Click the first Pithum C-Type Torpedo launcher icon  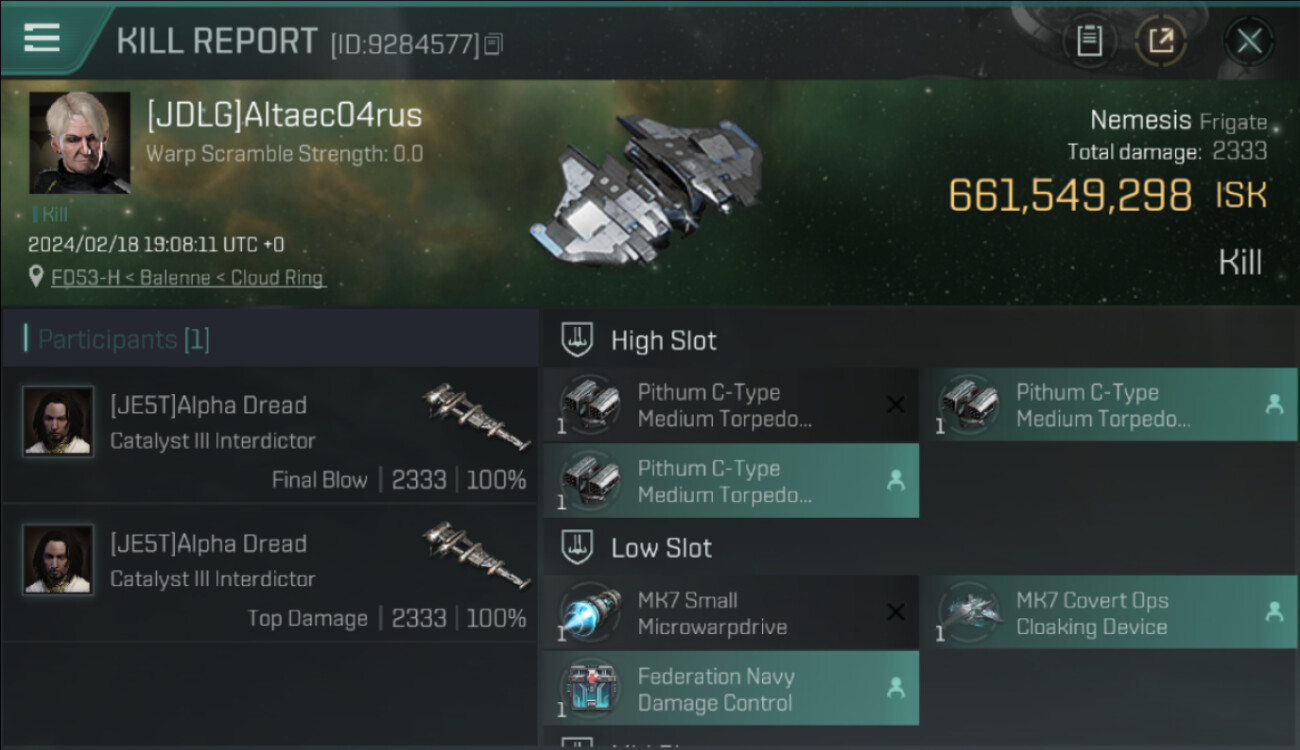tap(590, 405)
